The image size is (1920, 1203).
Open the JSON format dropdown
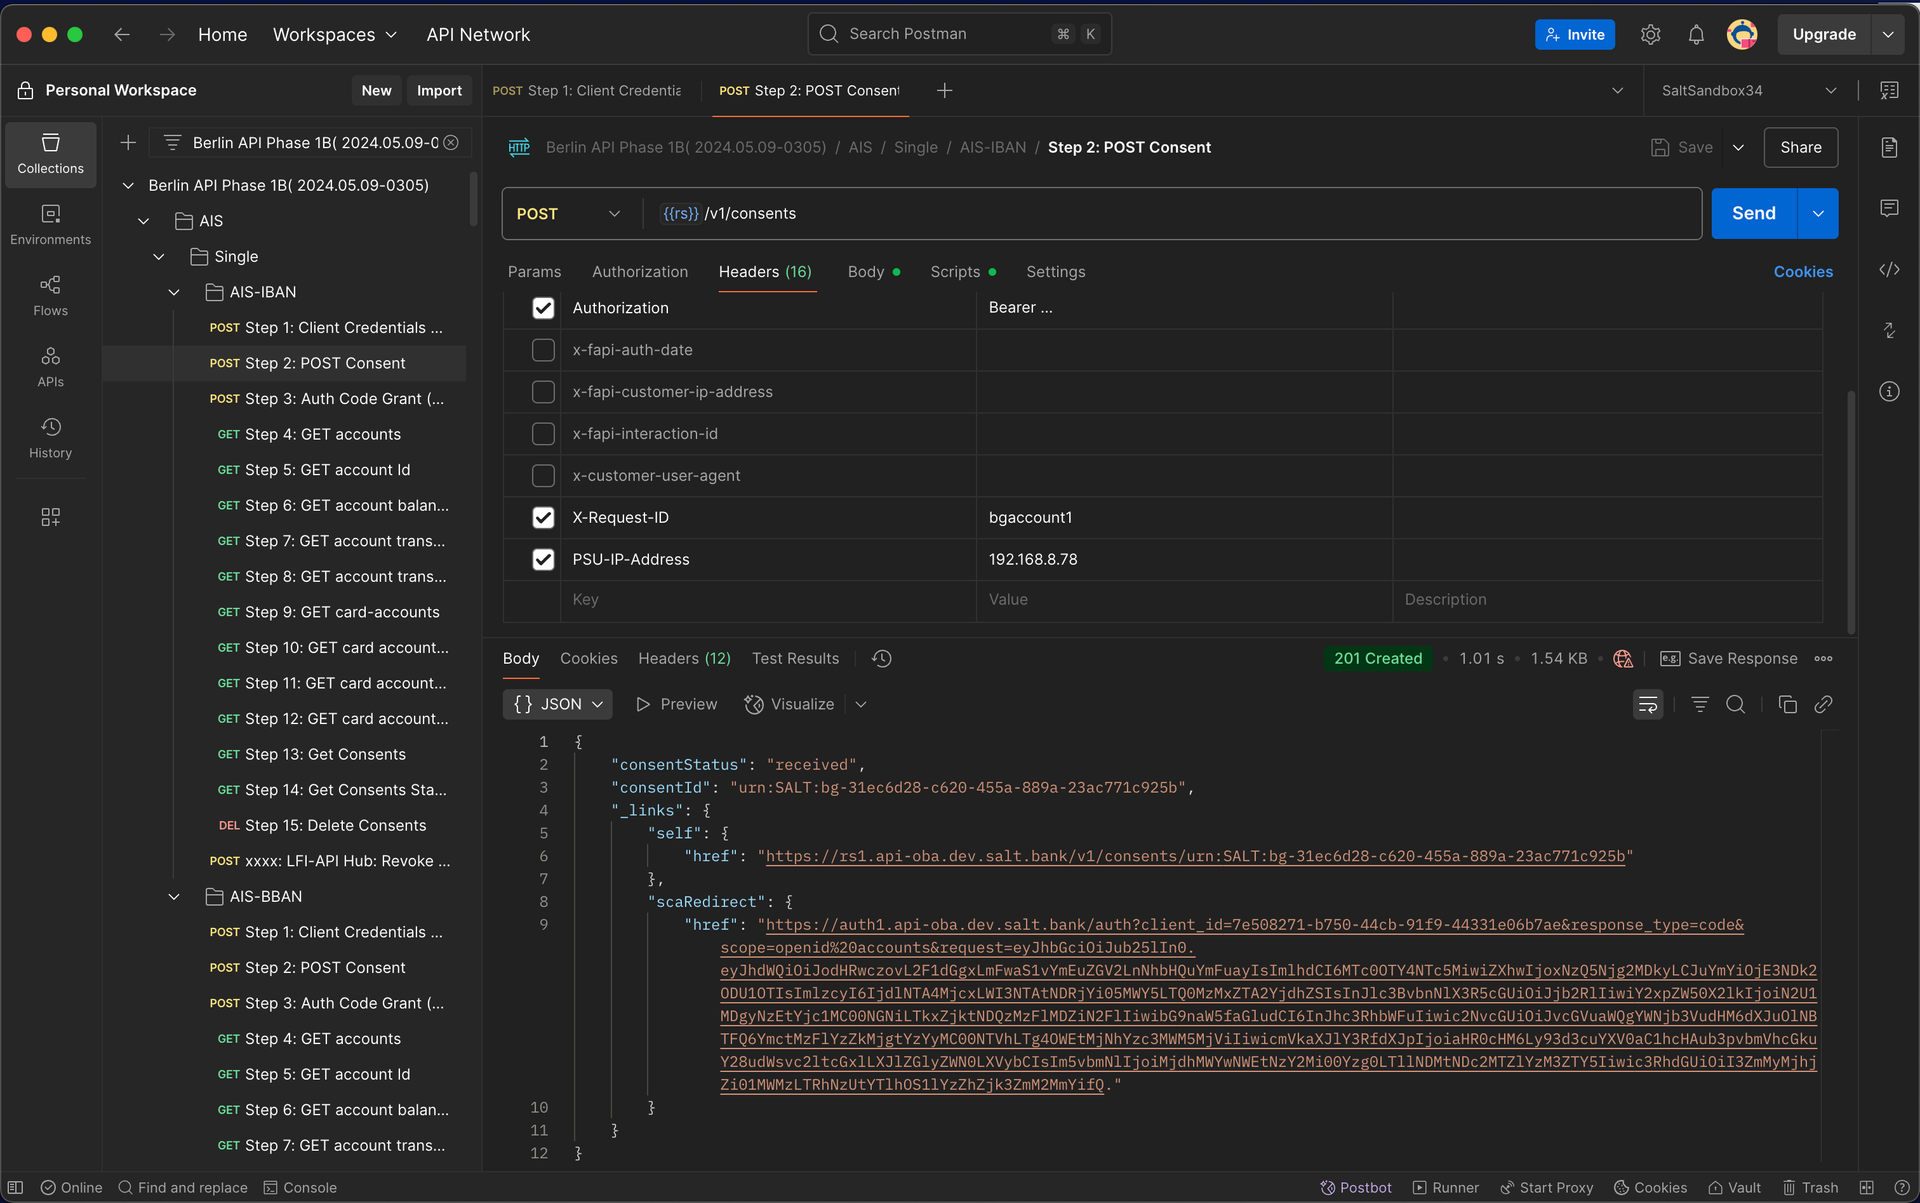[x=558, y=704]
